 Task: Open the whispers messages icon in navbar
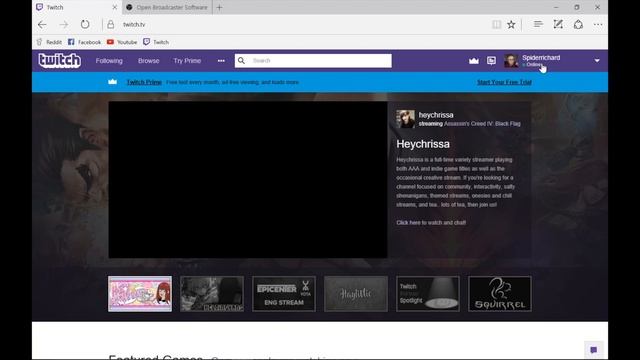[x=491, y=61]
